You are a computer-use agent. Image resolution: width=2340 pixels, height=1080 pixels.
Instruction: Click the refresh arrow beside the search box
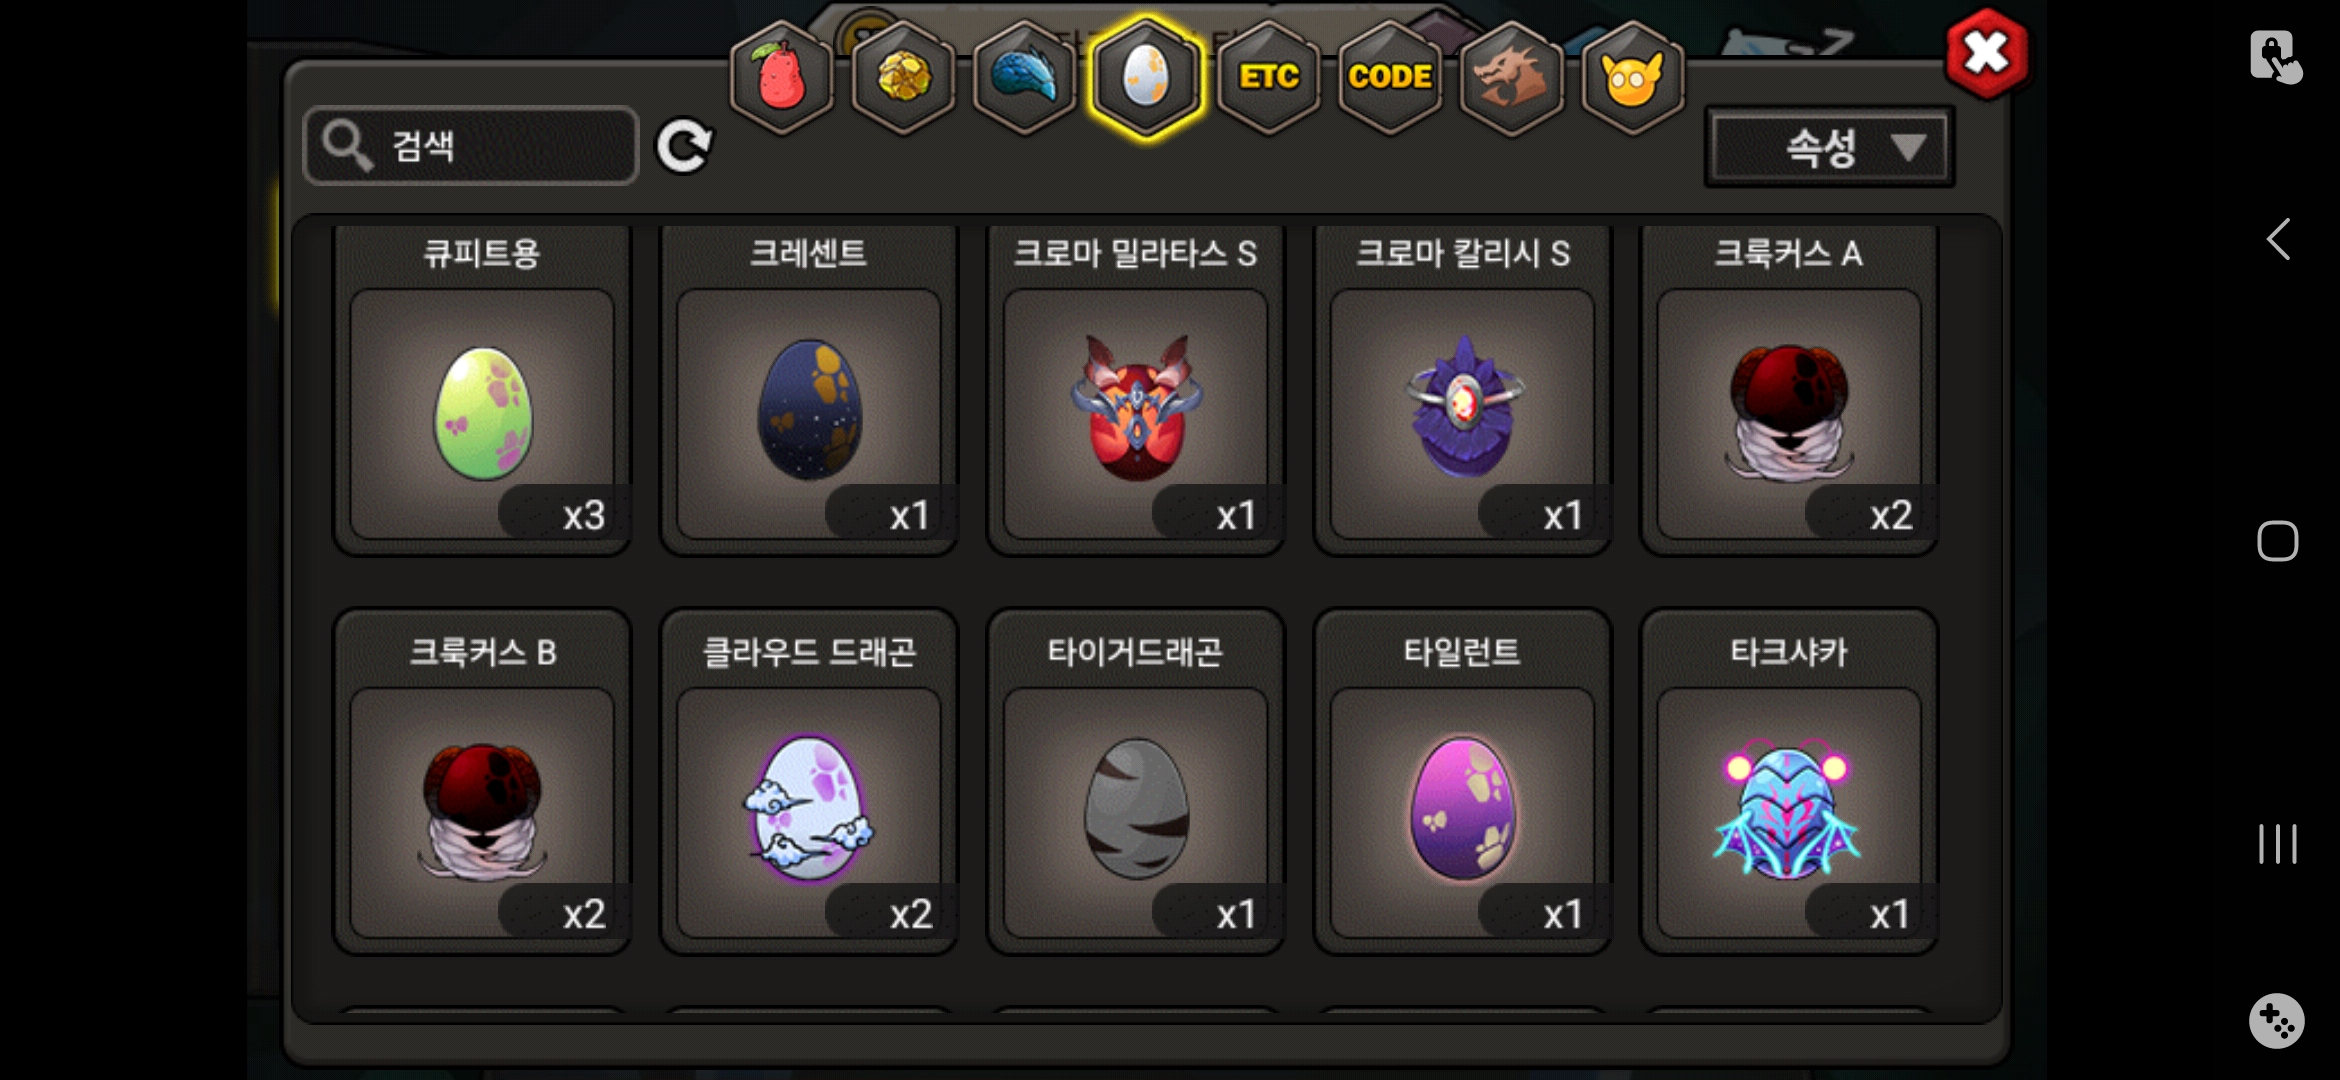684,146
